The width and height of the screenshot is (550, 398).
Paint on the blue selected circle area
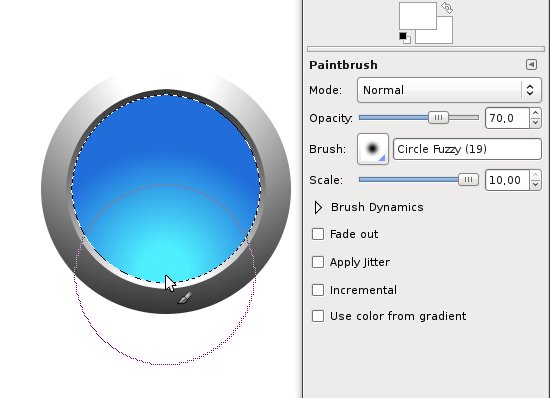click(166, 188)
